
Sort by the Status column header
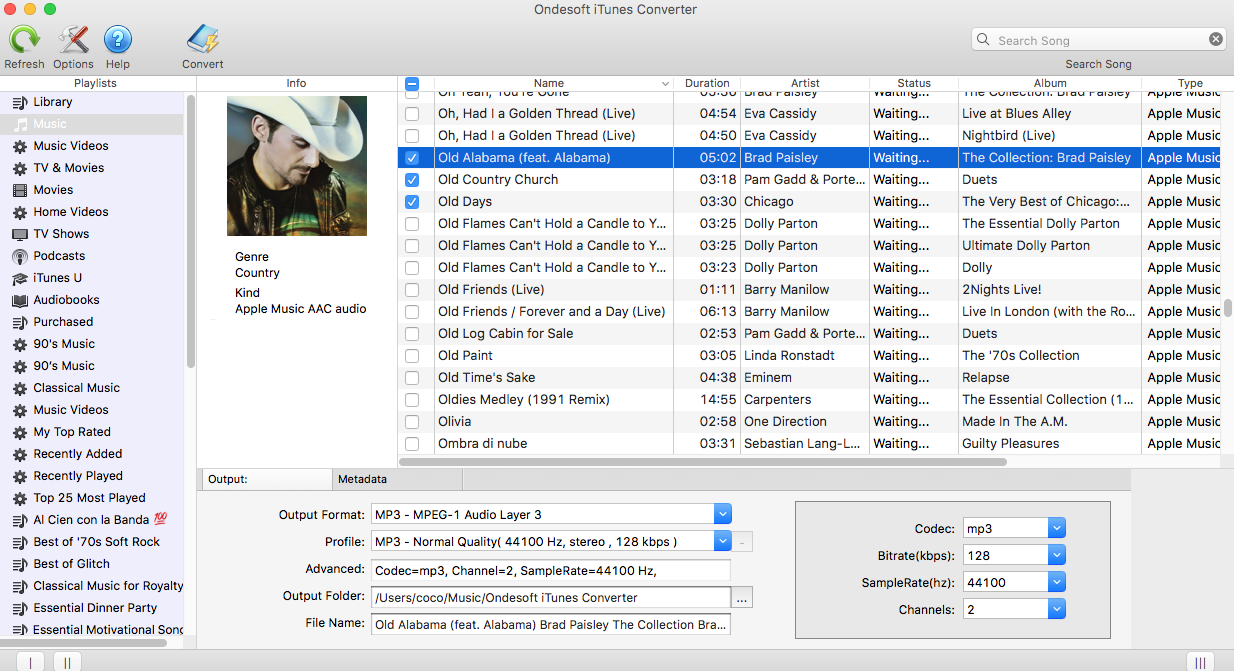(914, 83)
